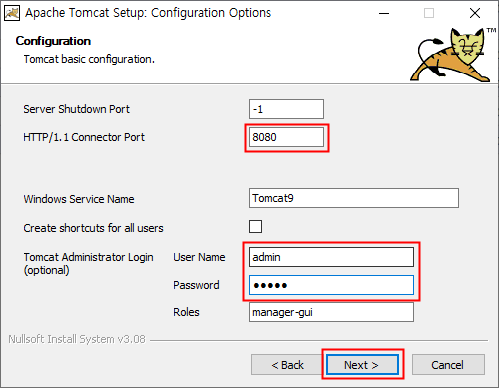Minimize the setup window
The height and width of the screenshot is (388, 499).
(x=384, y=13)
